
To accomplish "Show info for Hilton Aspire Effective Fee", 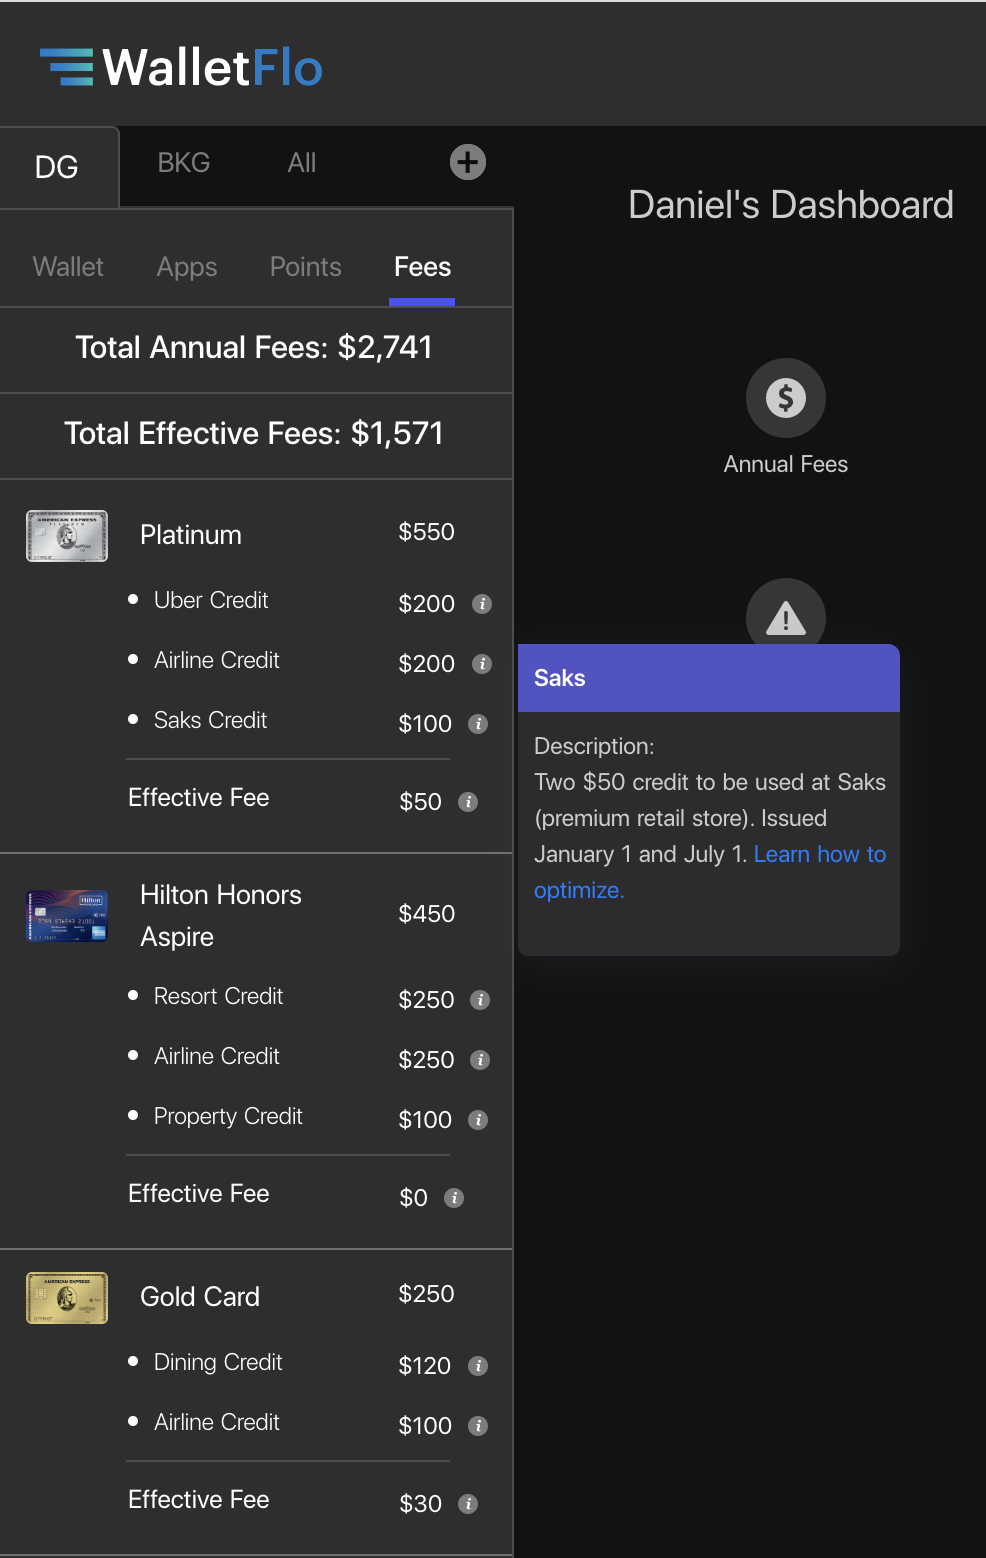I will click(x=454, y=1198).
